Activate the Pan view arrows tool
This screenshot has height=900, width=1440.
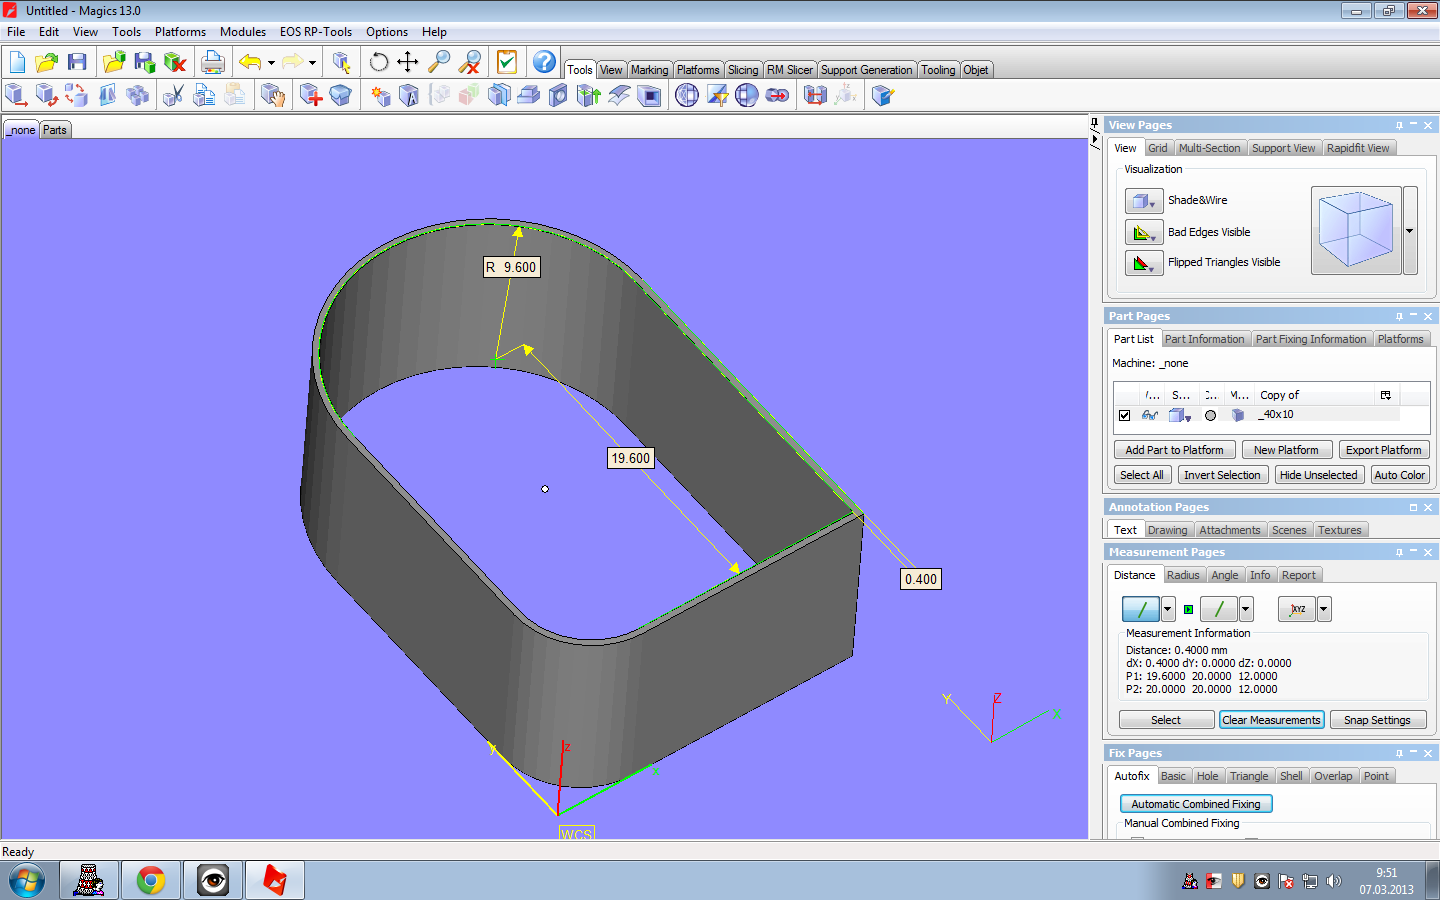coord(408,62)
